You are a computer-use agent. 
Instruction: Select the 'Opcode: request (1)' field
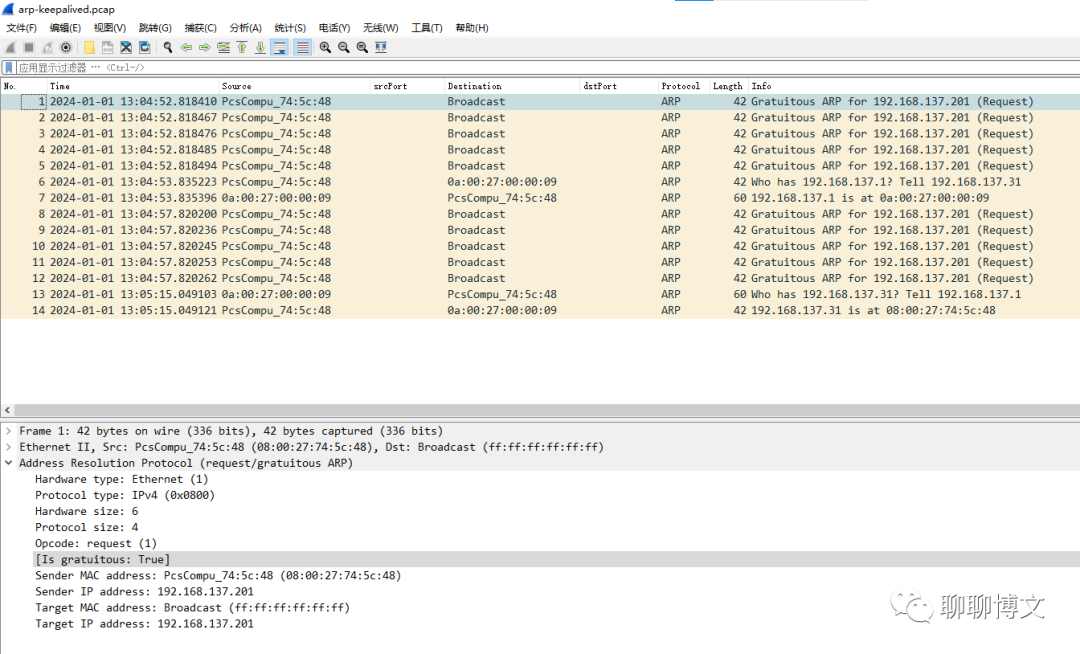point(96,543)
